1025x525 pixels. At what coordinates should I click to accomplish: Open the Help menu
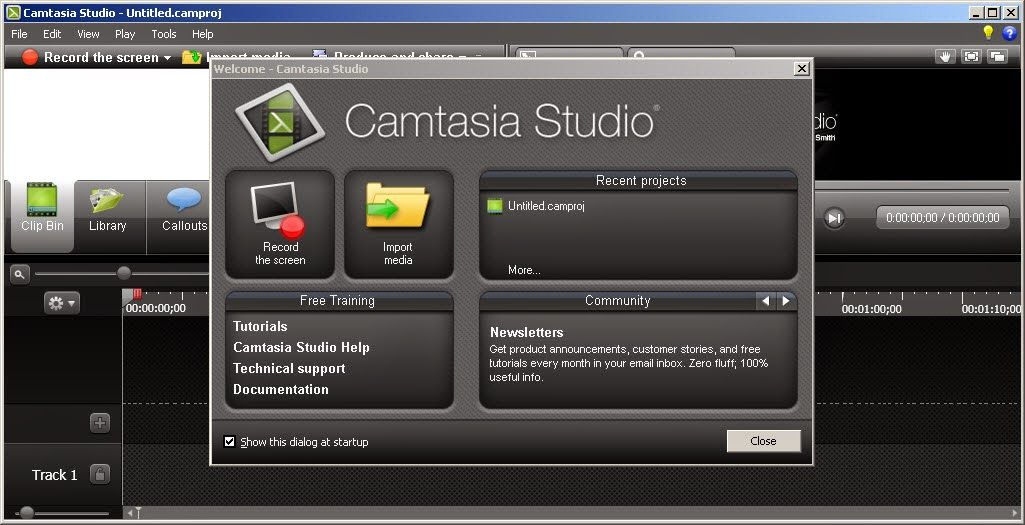click(x=203, y=34)
